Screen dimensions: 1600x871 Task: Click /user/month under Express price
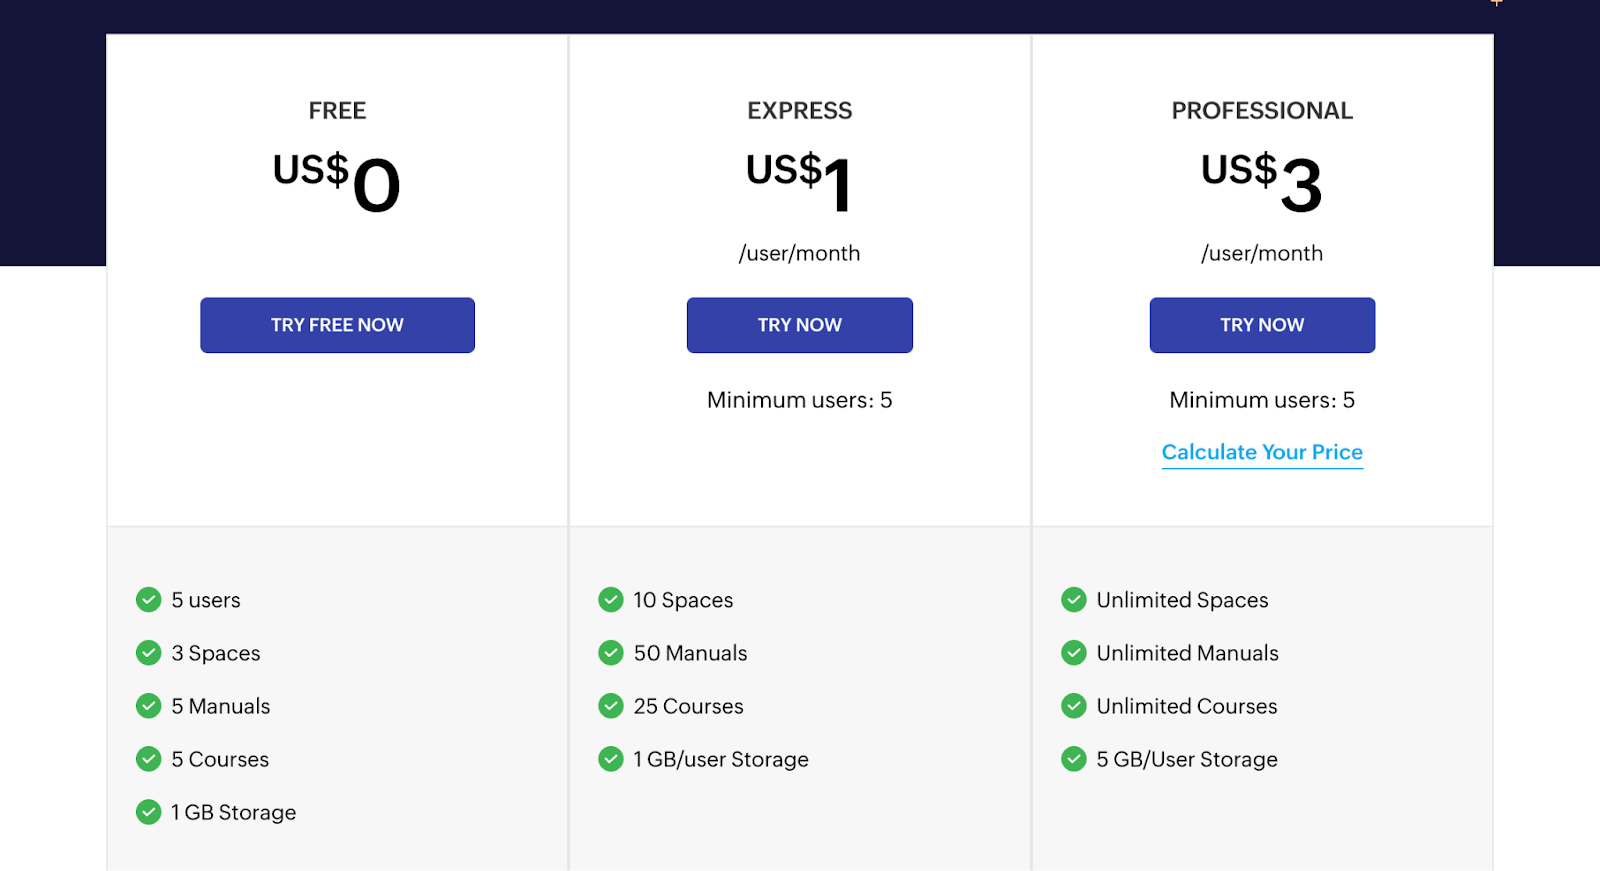[800, 254]
